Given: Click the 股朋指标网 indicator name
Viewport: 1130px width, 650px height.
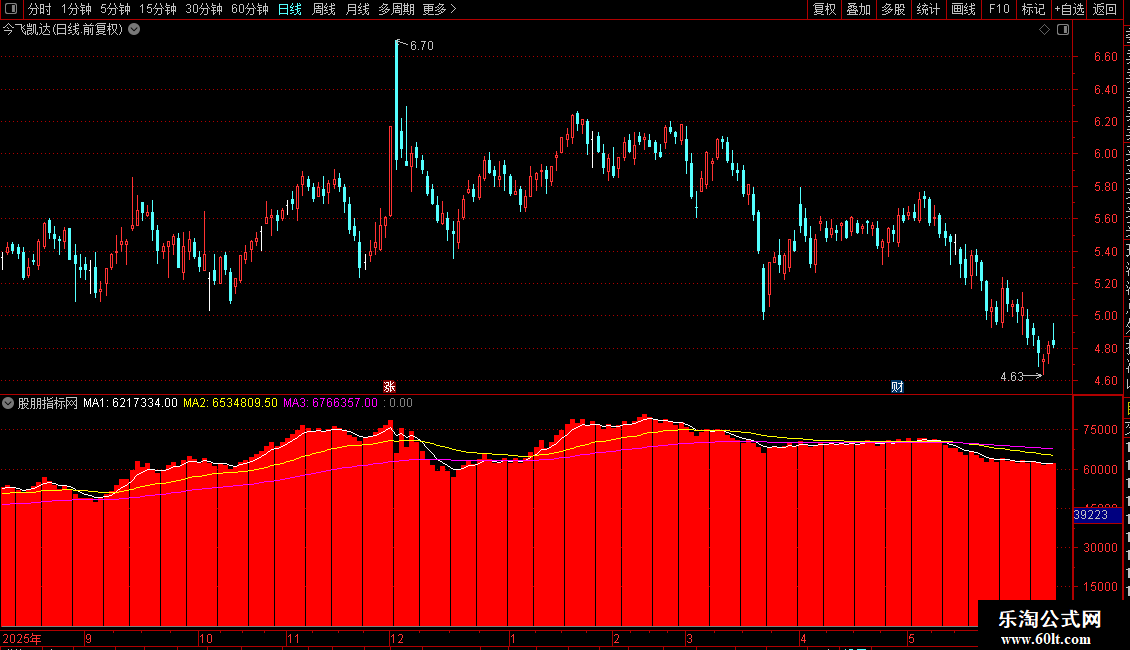Looking at the screenshot, I should tap(48, 403).
